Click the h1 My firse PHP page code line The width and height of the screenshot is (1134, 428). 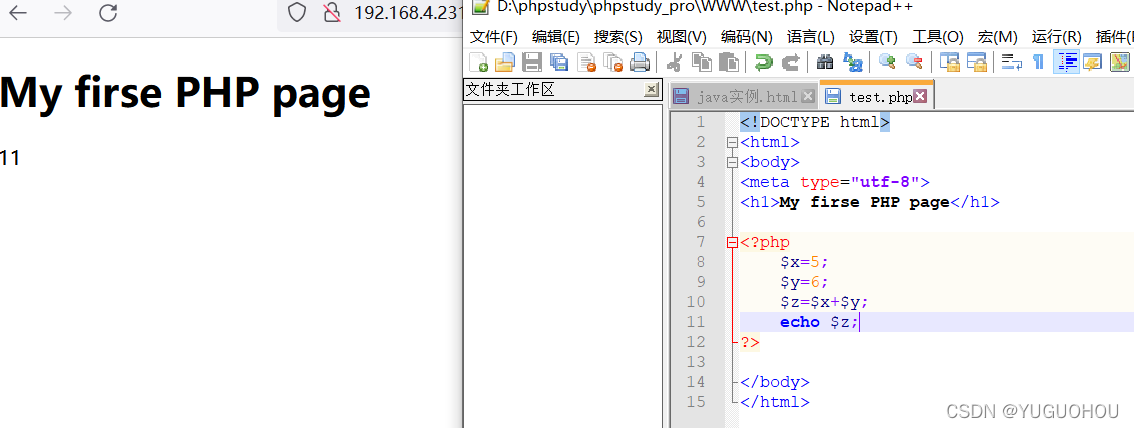(x=869, y=202)
